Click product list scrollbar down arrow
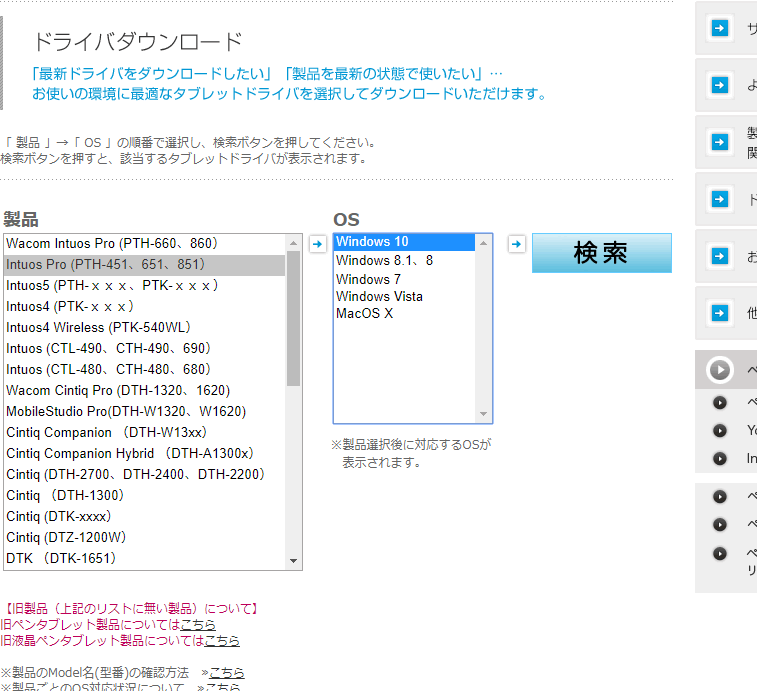Screen dimensions: 757x691 tap(294, 561)
